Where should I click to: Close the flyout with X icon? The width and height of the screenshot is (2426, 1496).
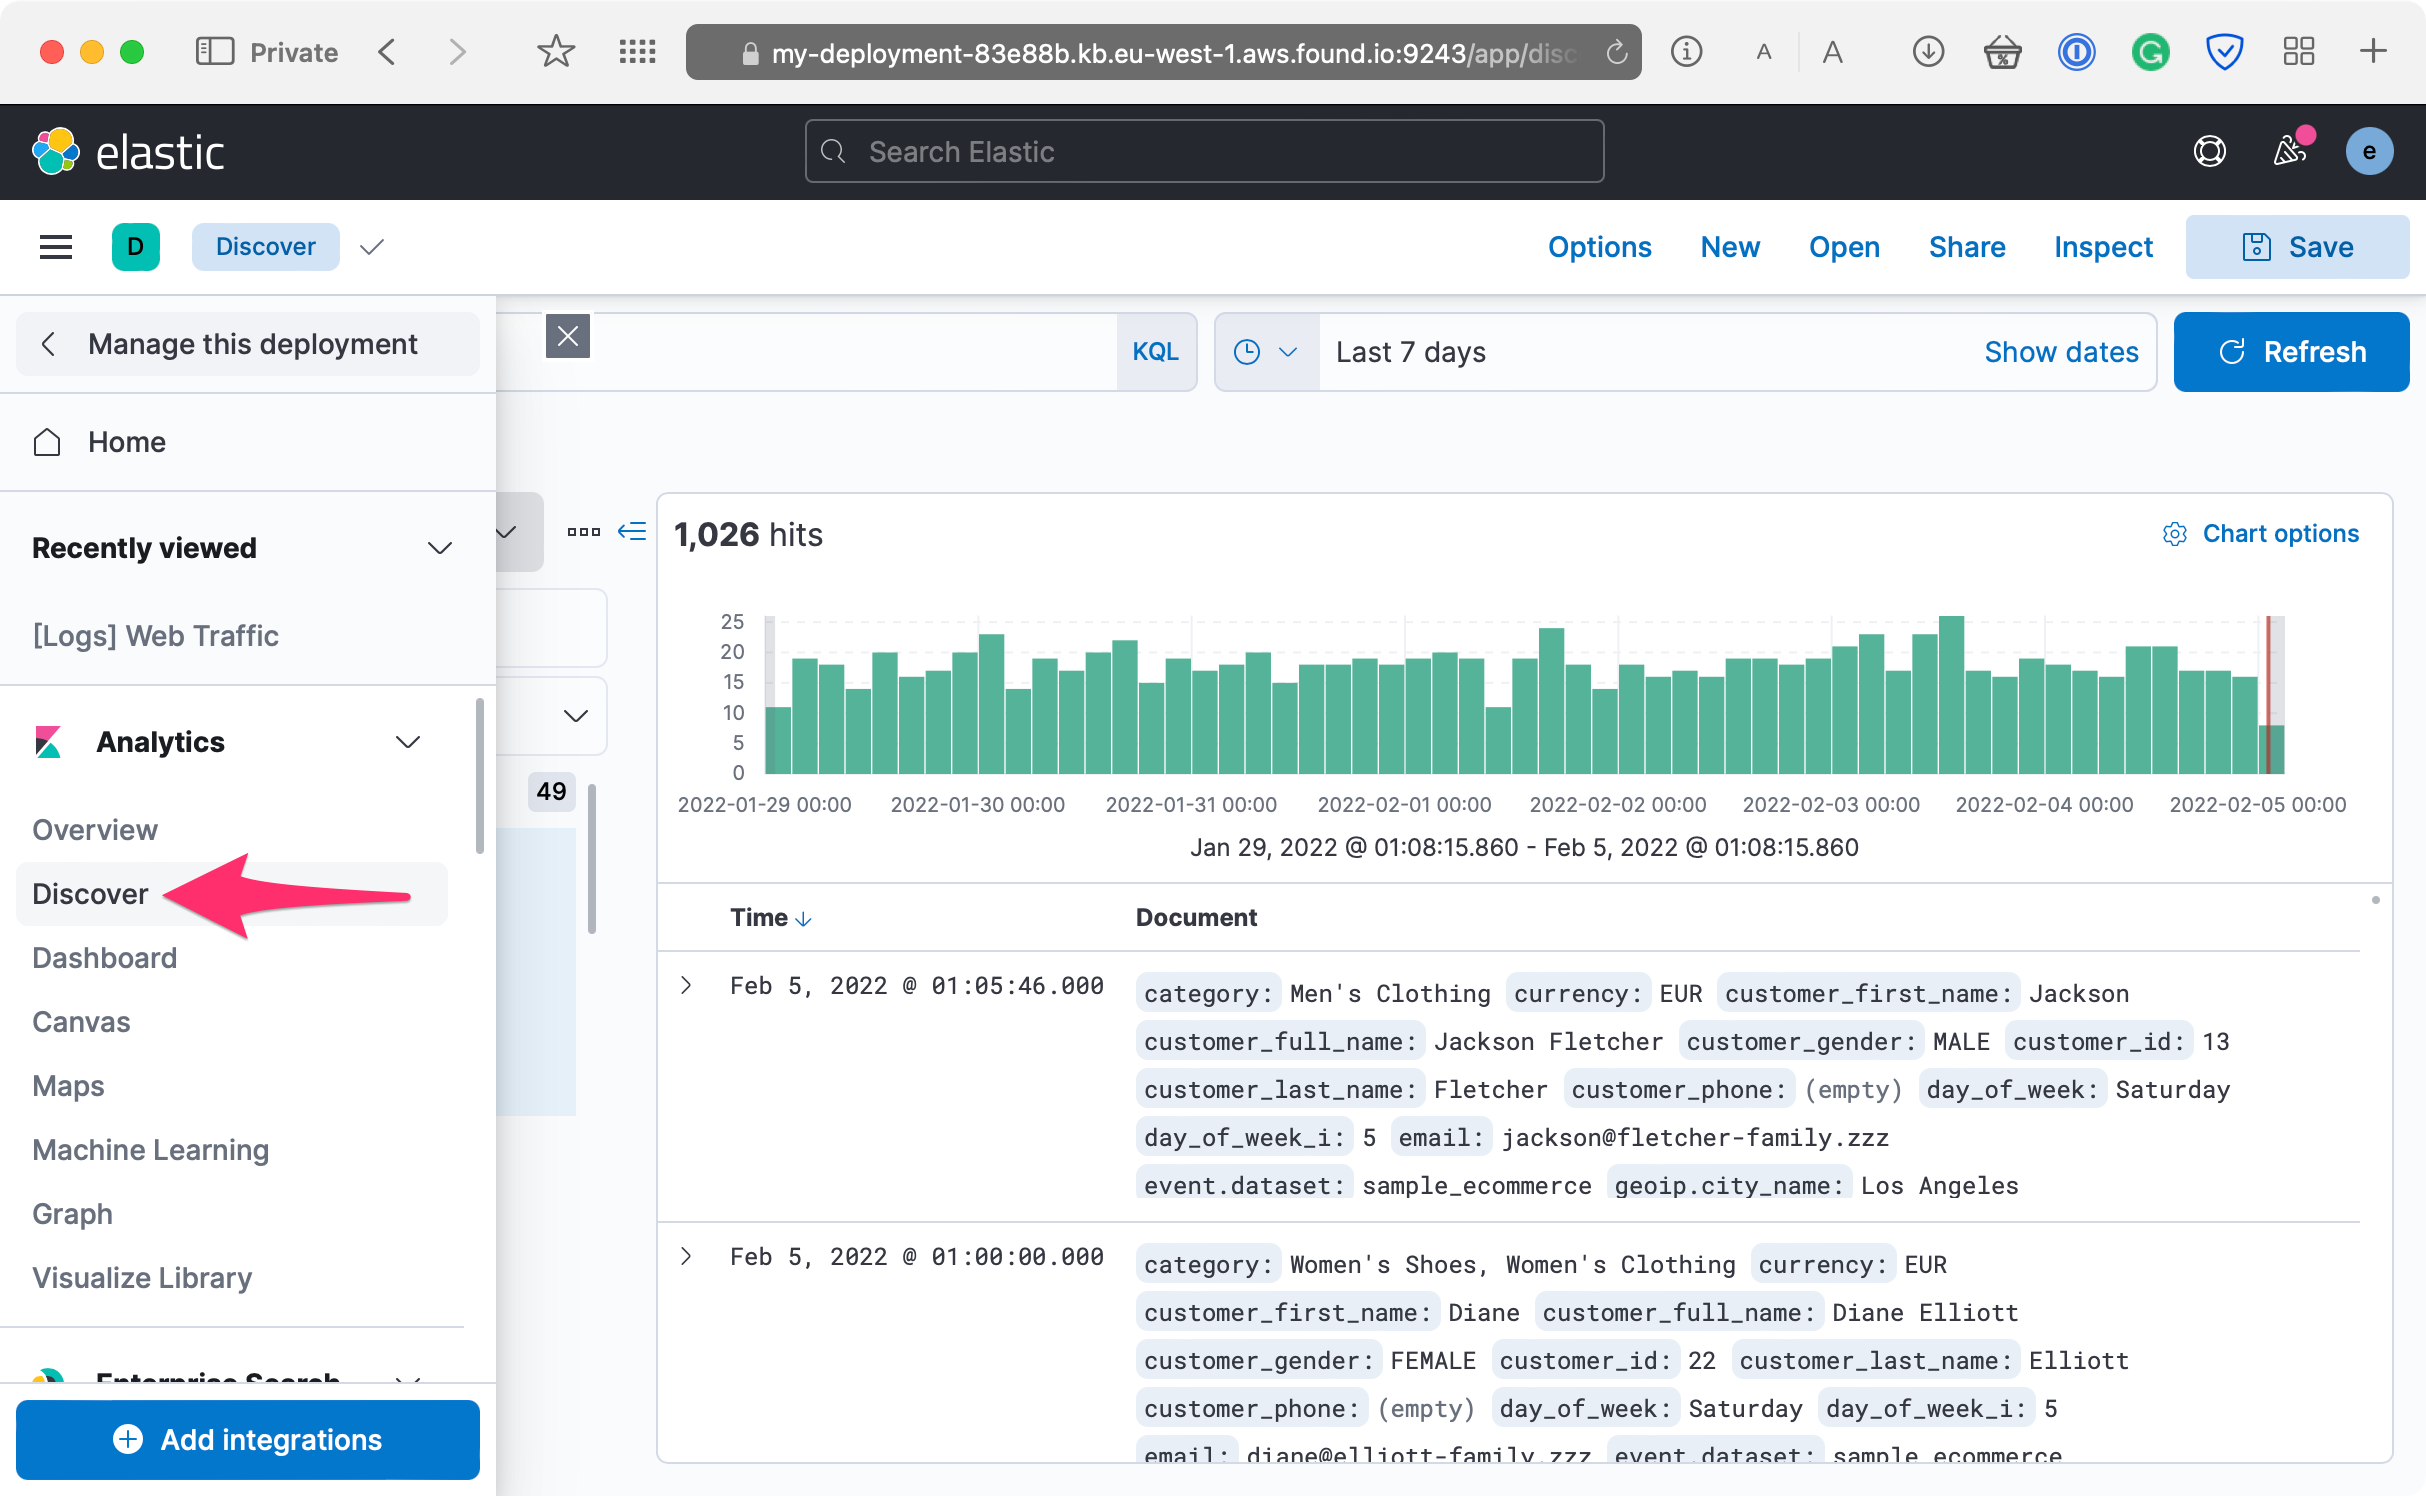click(567, 336)
